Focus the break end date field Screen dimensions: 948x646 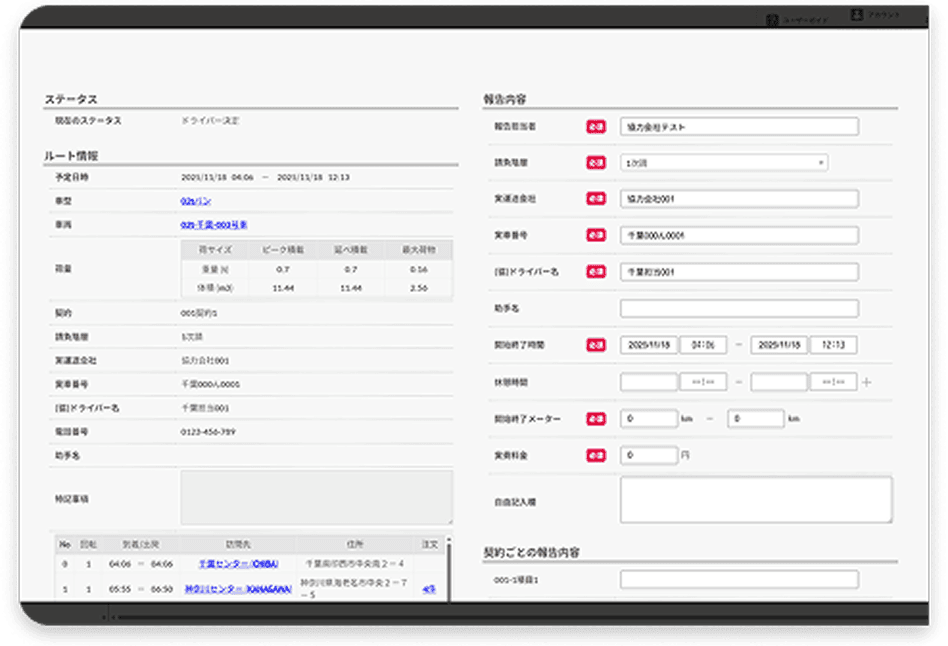(x=779, y=382)
